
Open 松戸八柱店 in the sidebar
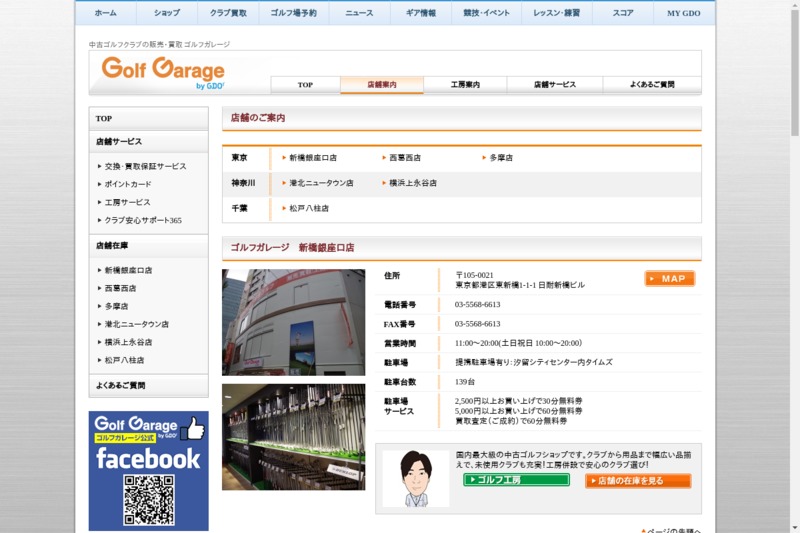click(124, 360)
